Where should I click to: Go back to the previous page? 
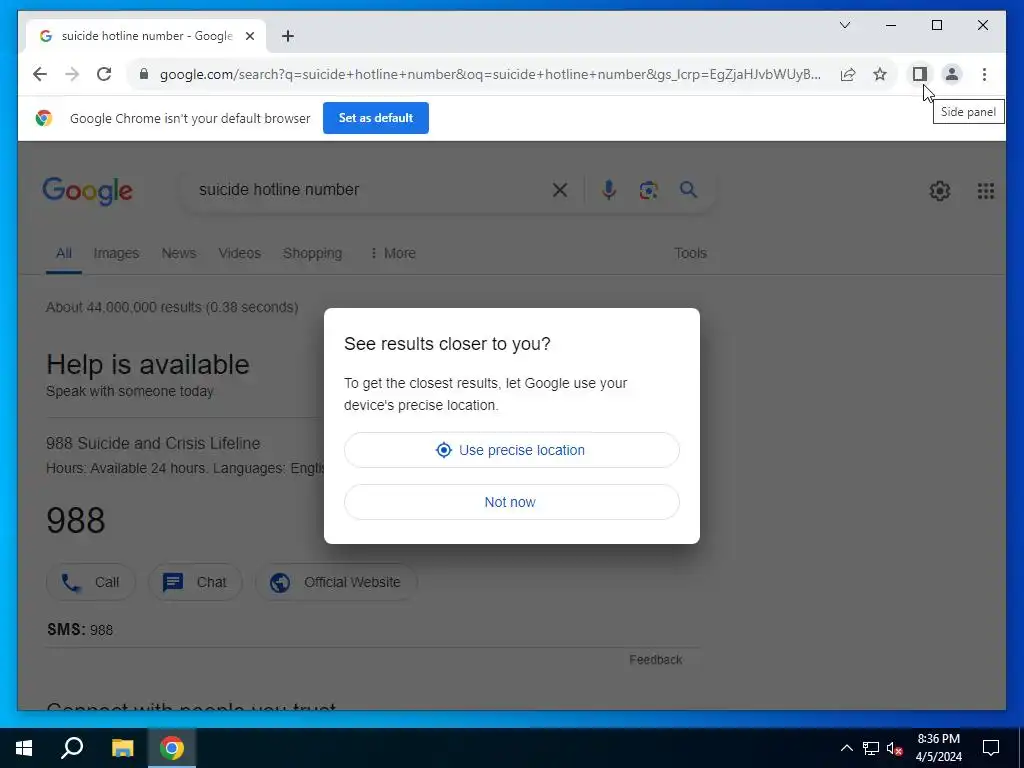[x=40, y=74]
